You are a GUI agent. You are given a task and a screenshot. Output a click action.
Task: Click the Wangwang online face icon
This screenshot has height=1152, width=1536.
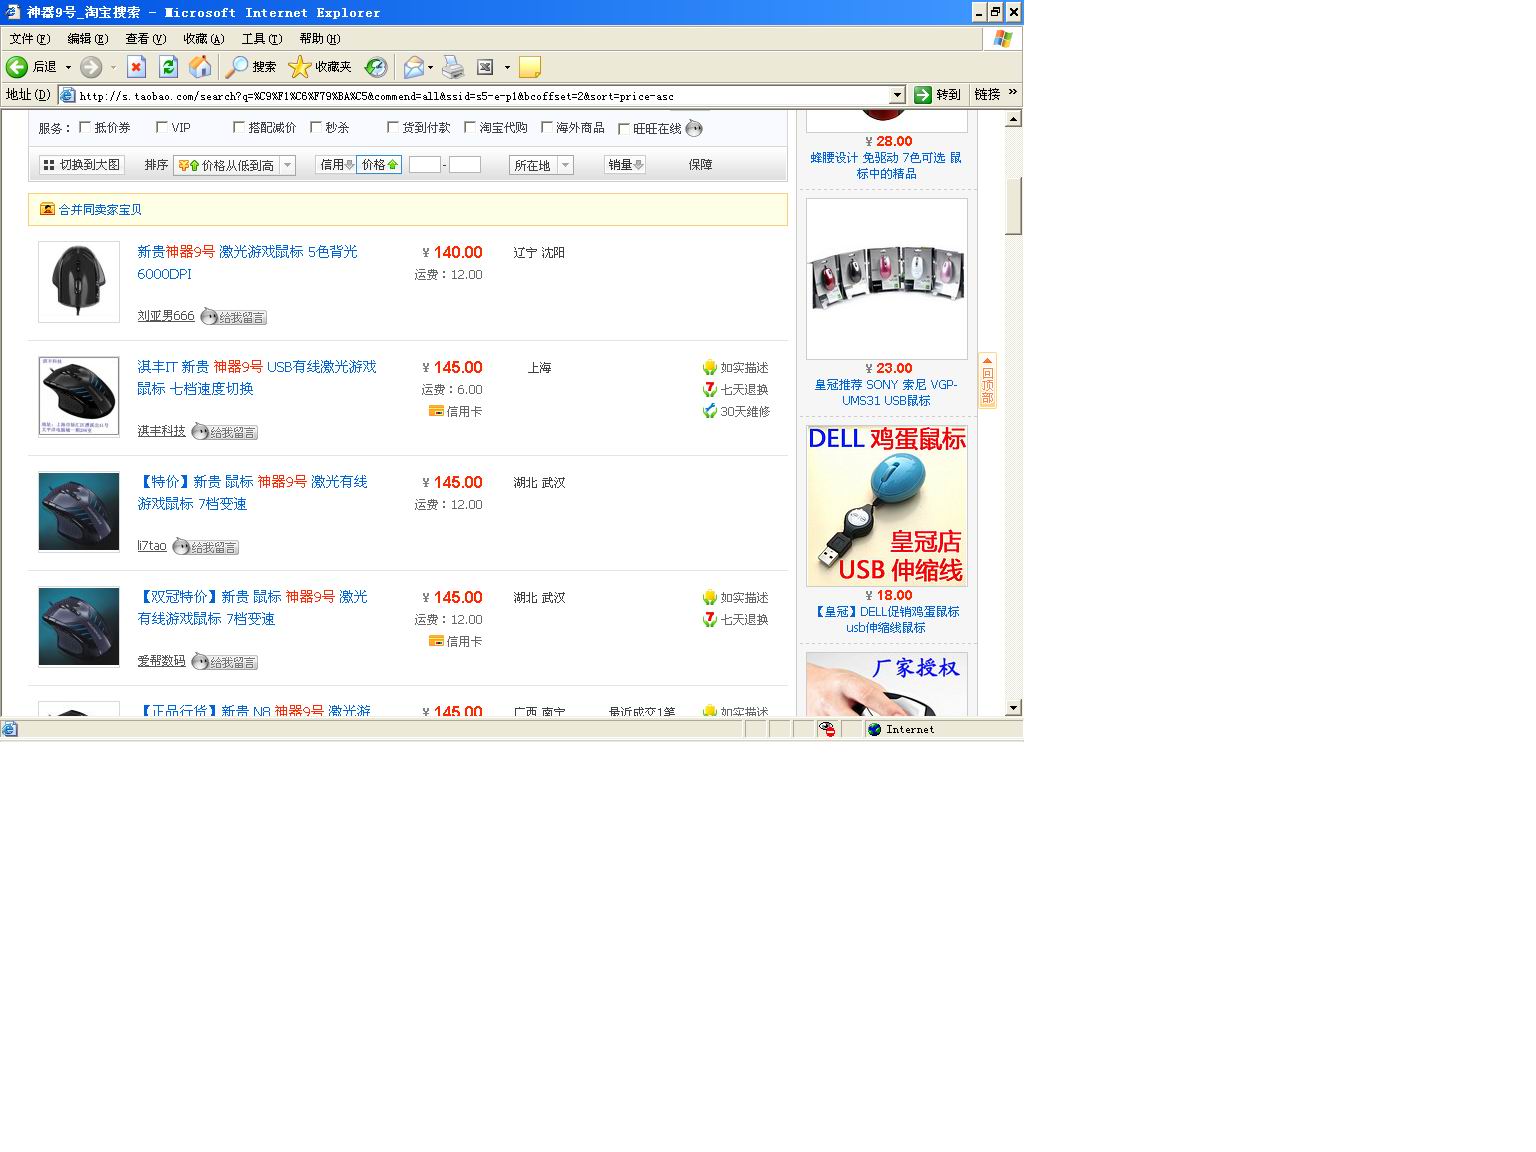click(x=694, y=128)
